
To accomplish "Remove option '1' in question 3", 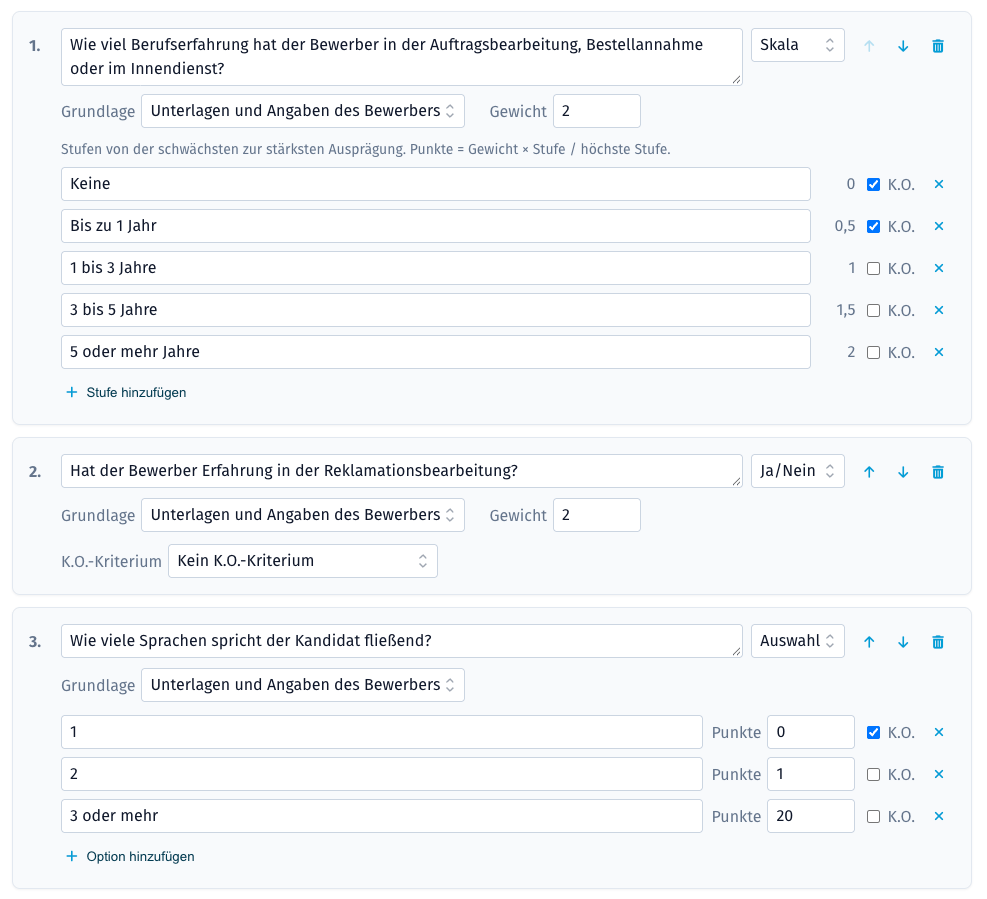I will tap(939, 732).
